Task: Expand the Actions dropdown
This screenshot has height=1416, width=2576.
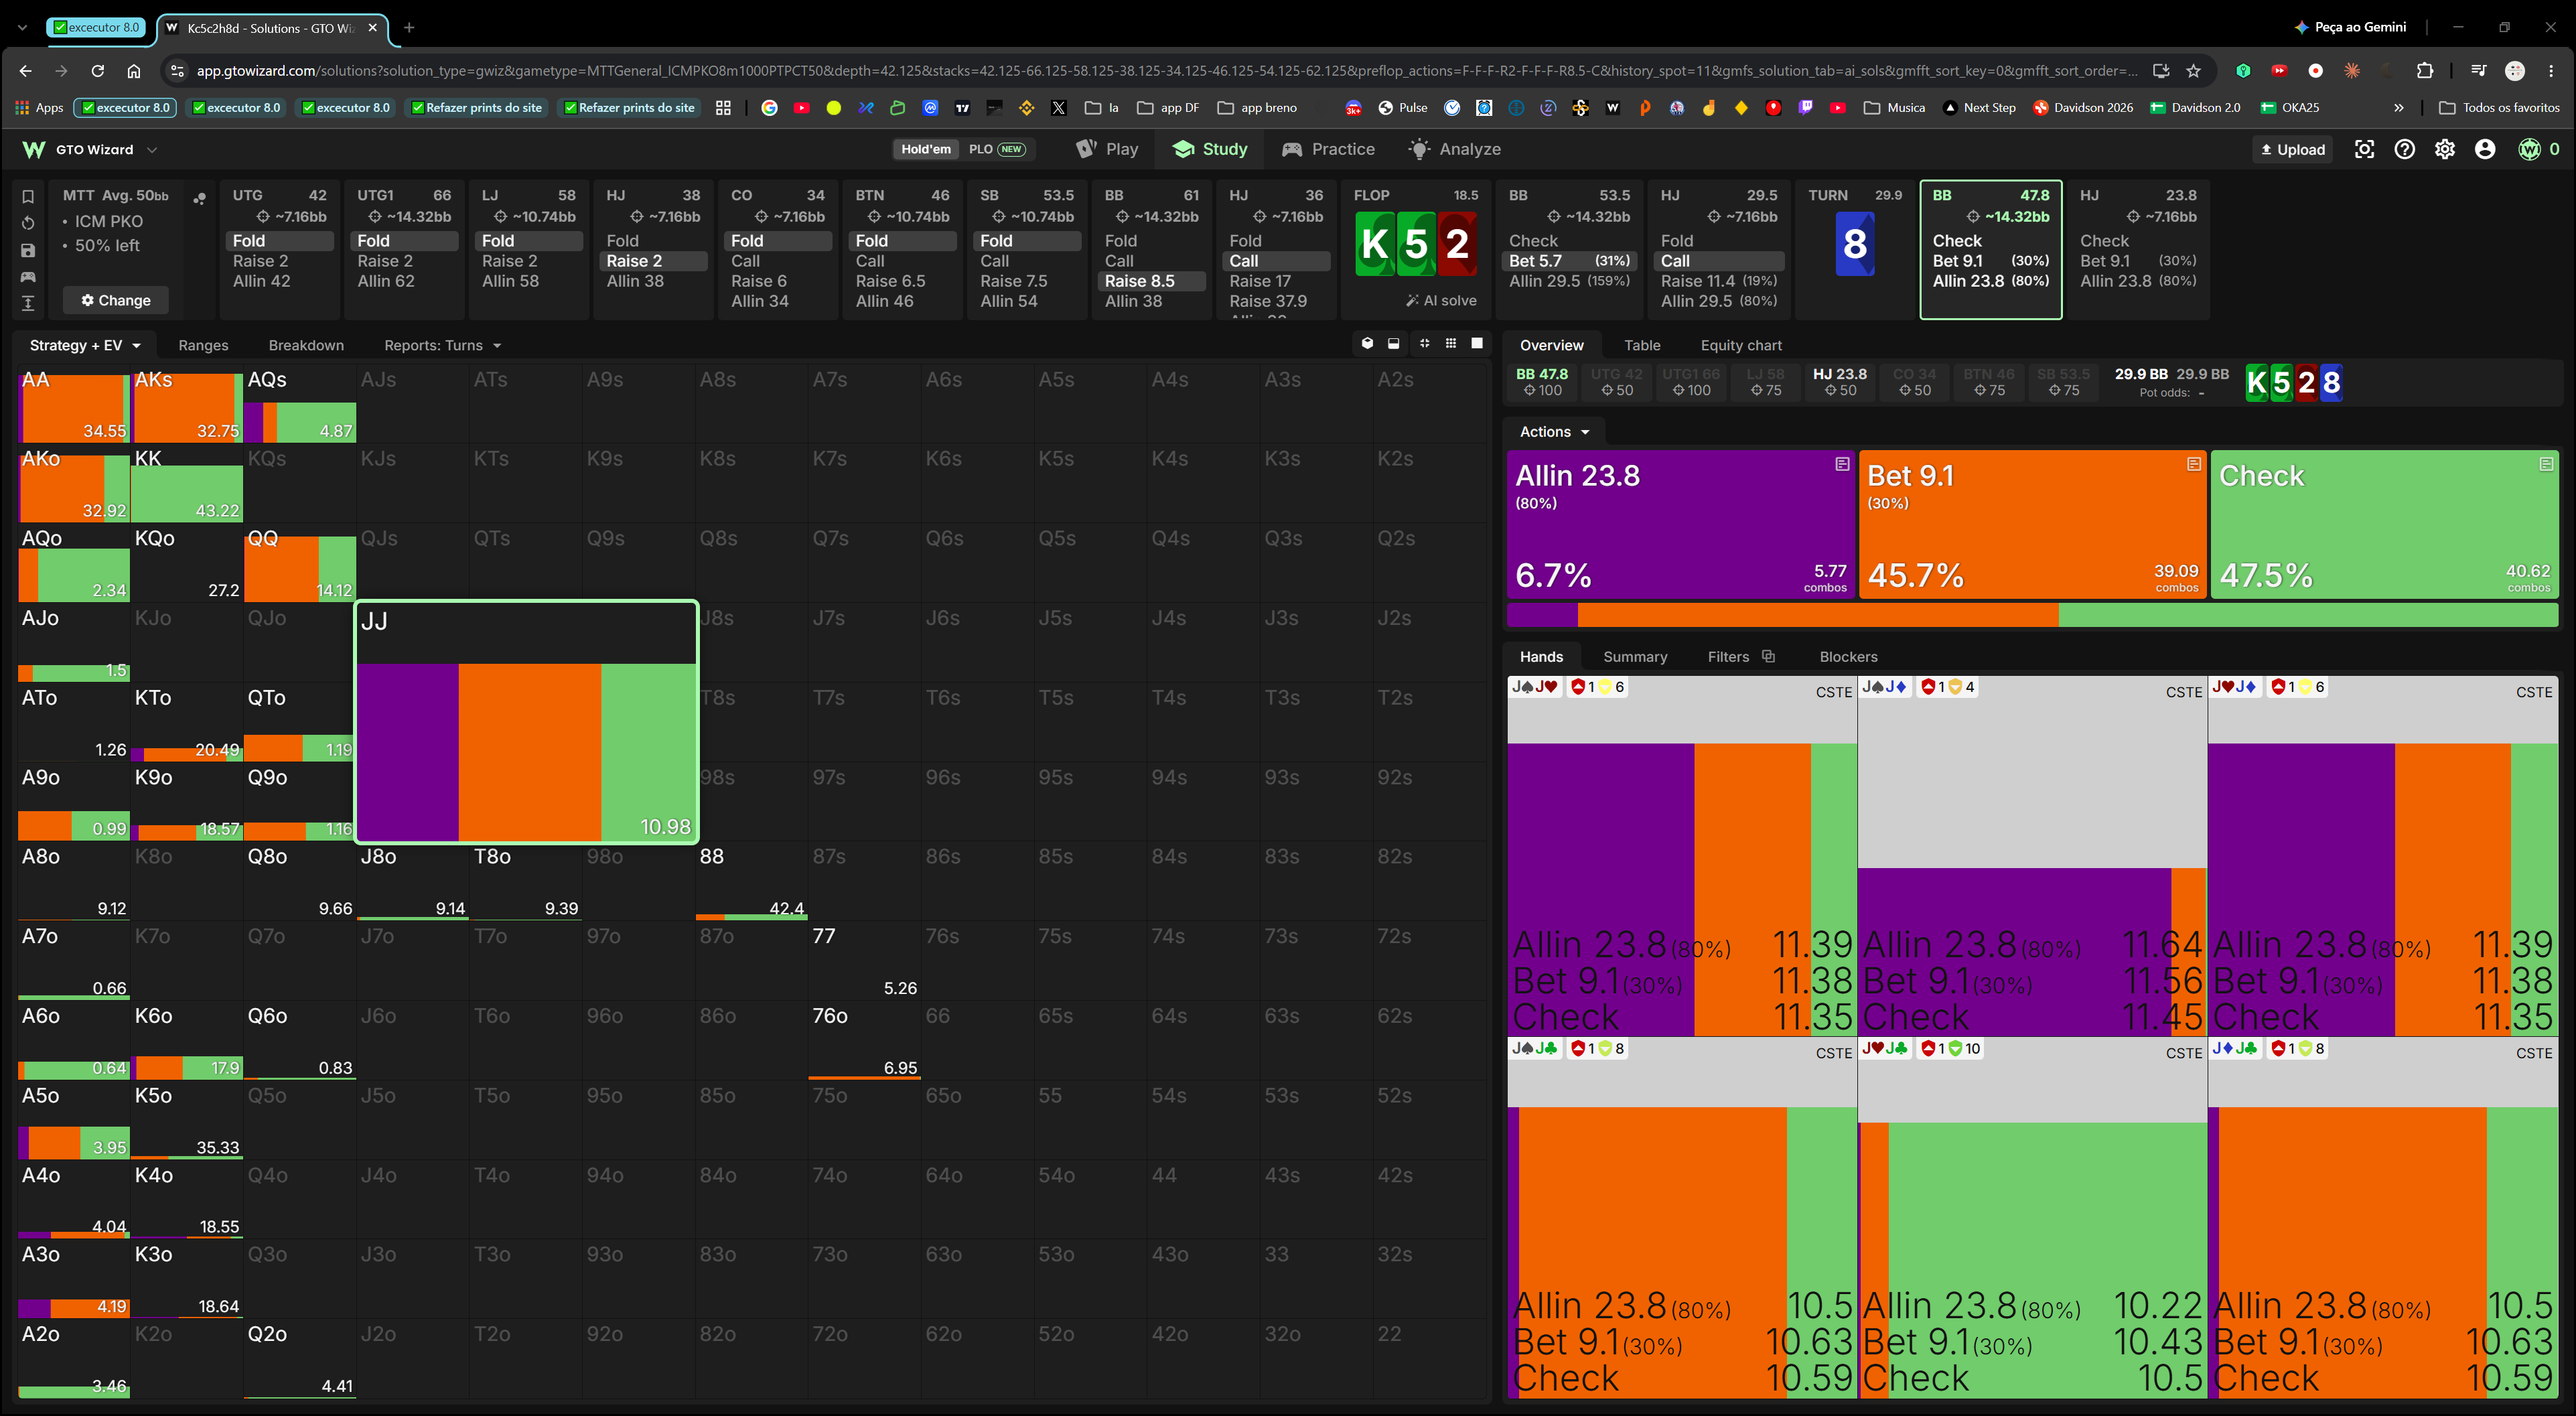Action: coord(1554,432)
